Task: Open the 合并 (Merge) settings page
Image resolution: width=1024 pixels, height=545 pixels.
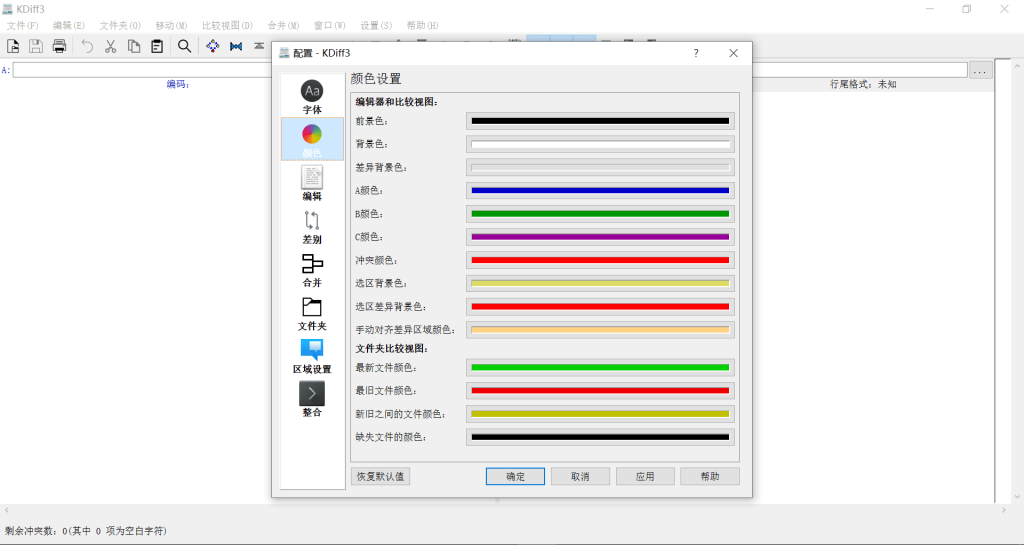Action: (312, 269)
